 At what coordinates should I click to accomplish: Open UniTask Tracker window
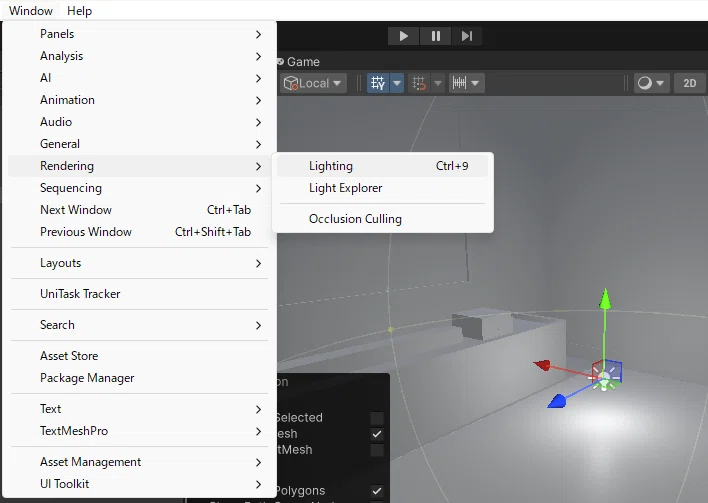139,294
